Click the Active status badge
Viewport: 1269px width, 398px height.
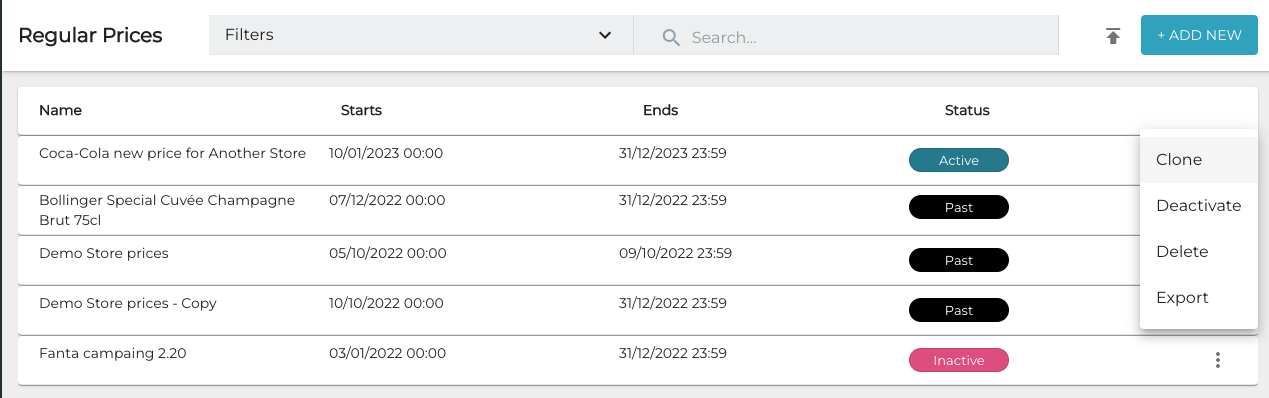(x=958, y=160)
